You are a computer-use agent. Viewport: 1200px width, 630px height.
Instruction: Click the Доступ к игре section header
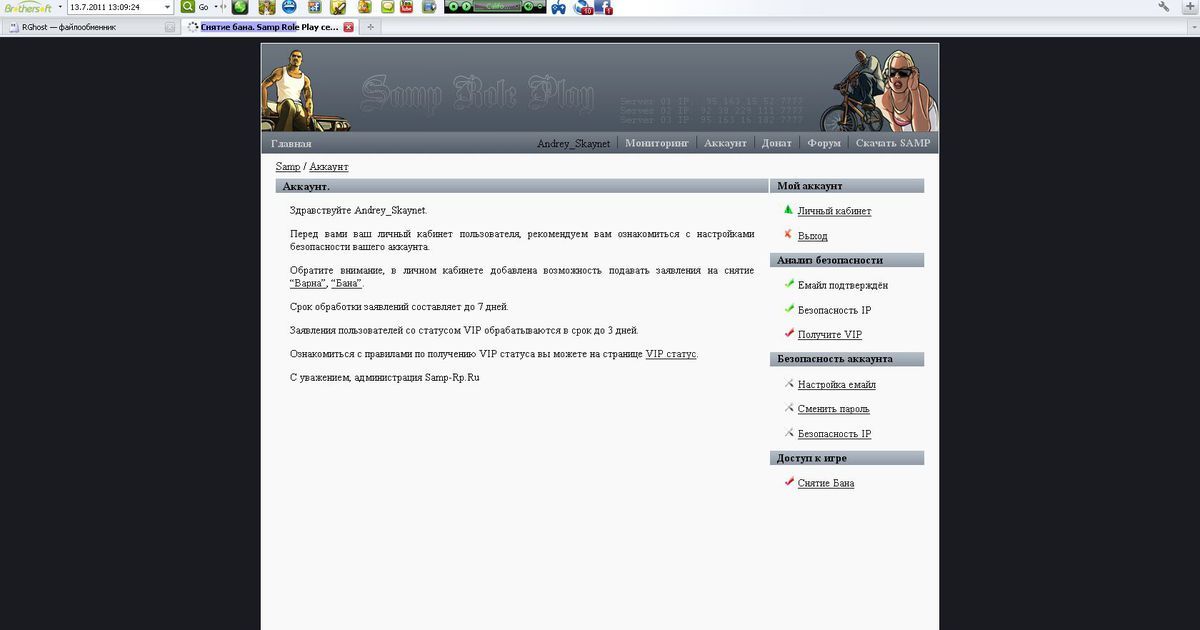[847, 458]
